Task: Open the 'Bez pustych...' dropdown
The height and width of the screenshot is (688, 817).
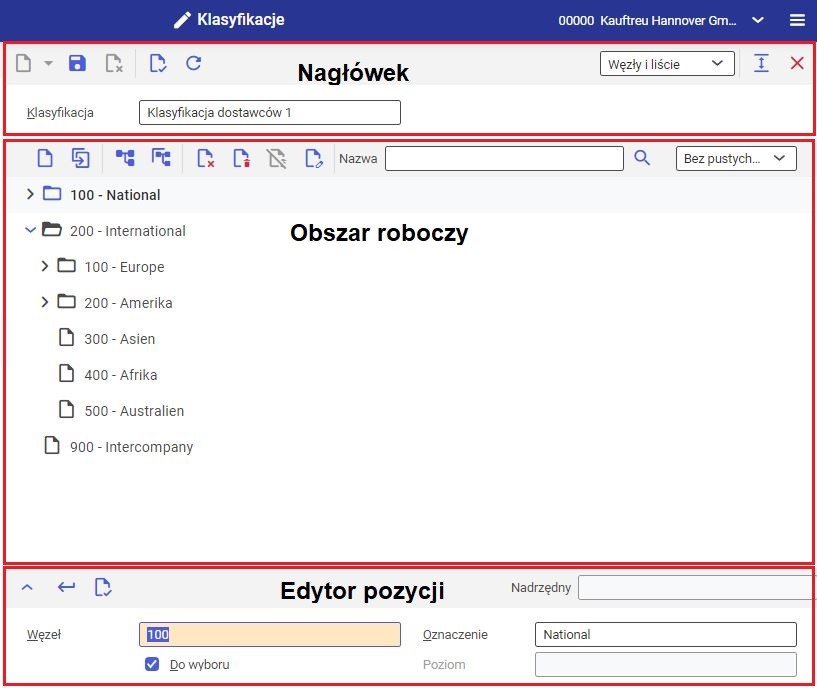Action: (736, 158)
